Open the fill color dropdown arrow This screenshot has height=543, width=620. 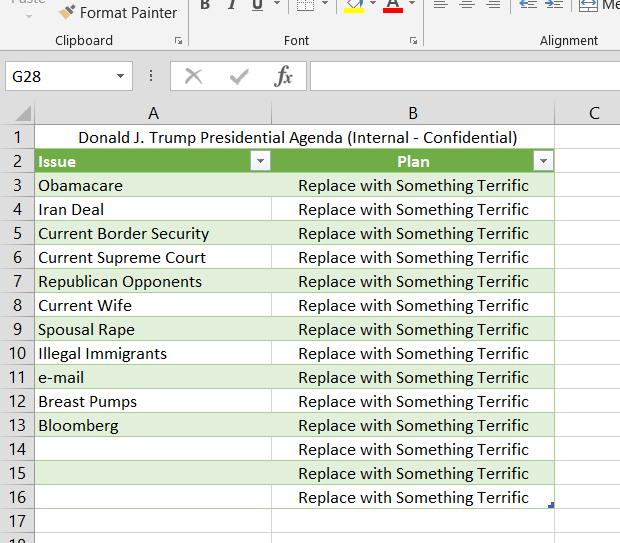pos(373,4)
